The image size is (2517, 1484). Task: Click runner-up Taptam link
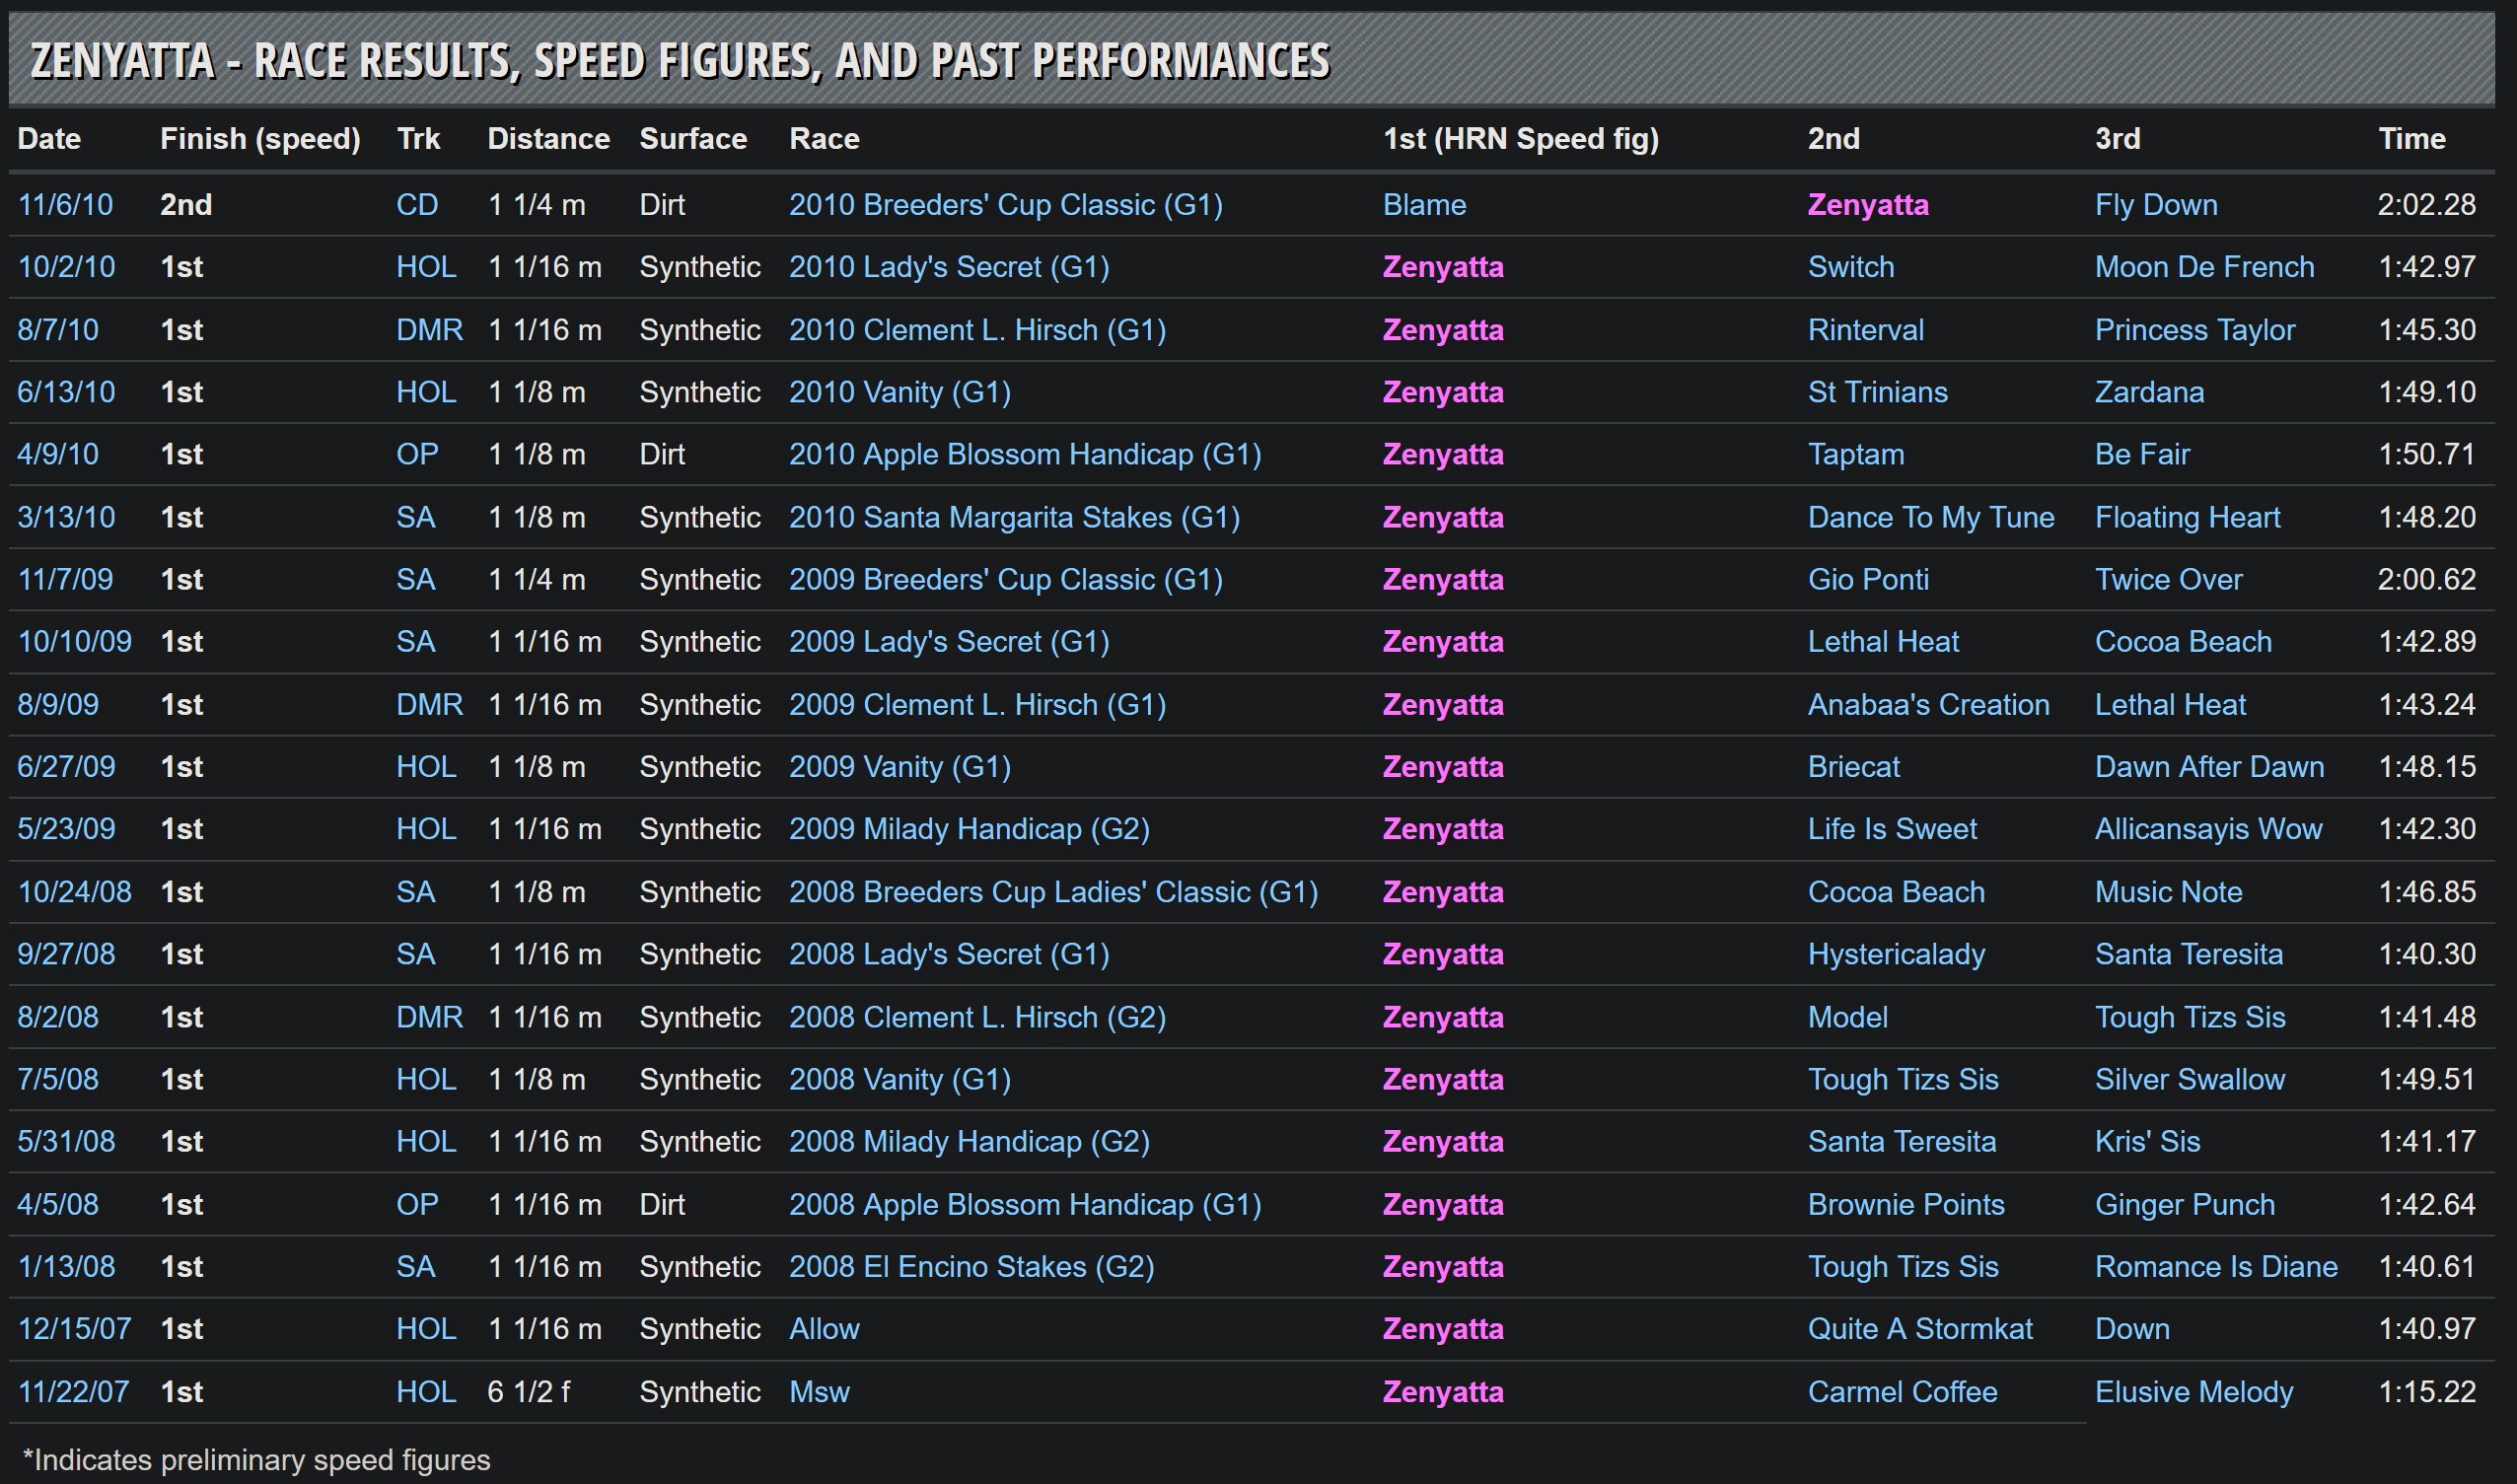coord(1855,454)
